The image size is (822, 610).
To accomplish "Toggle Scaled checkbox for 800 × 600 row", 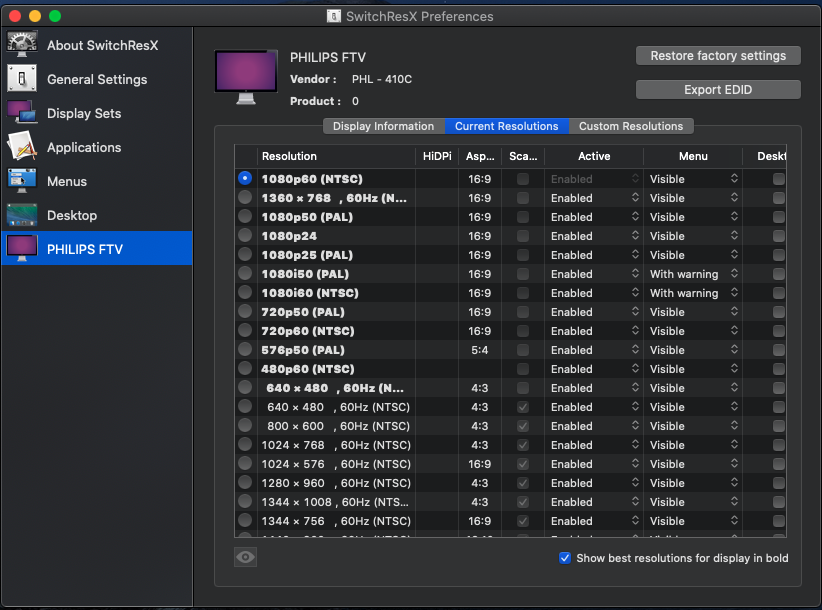I will pyautogui.click(x=523, y=426).
